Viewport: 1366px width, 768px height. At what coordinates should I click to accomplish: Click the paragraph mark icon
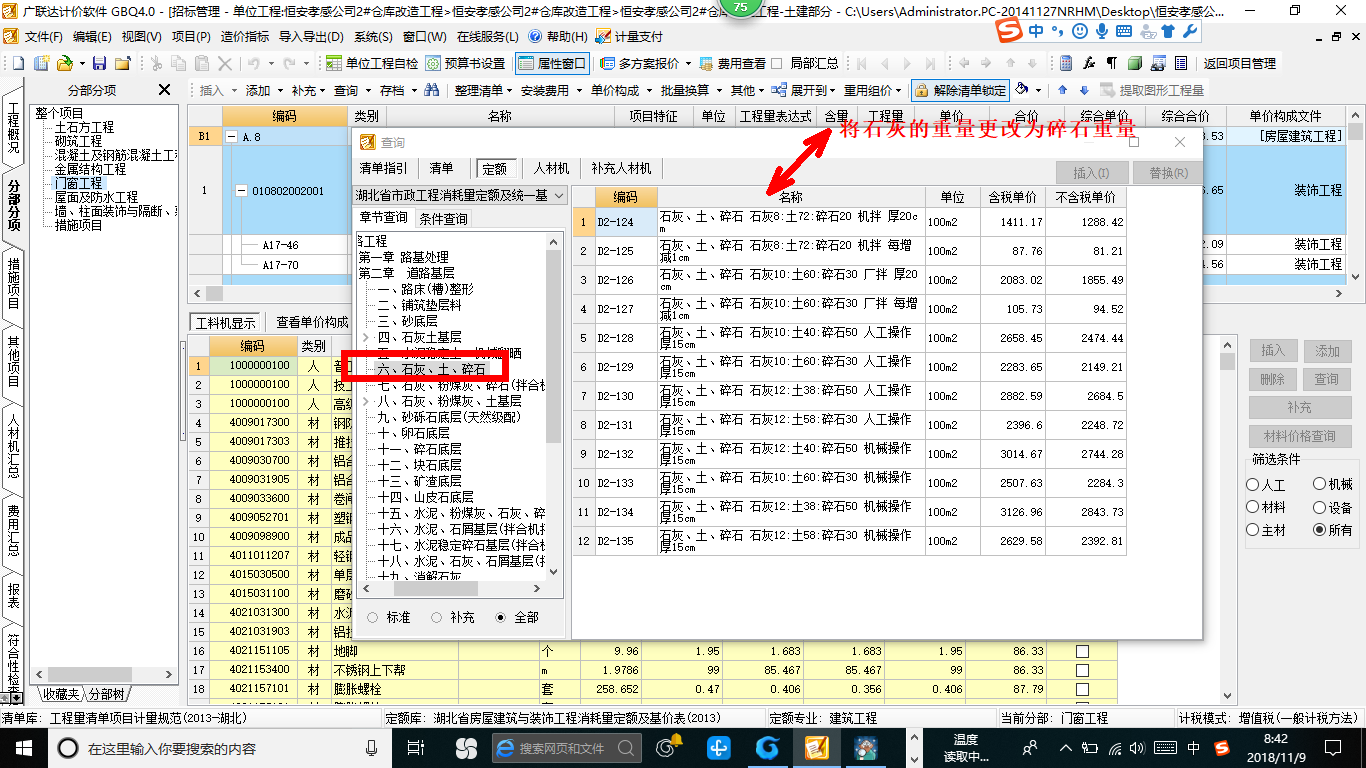1111,63
